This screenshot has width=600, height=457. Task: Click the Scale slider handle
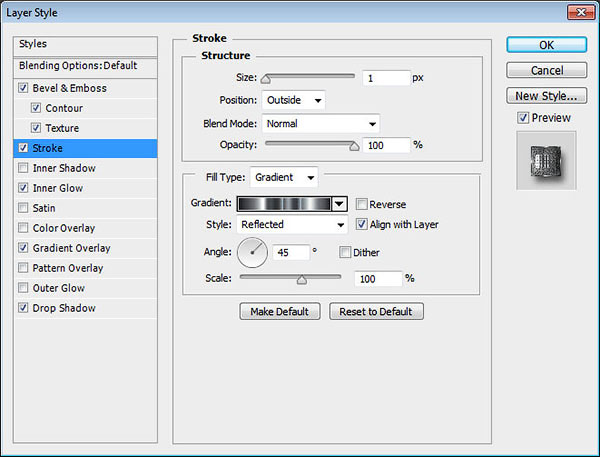[x=302, y=280]
